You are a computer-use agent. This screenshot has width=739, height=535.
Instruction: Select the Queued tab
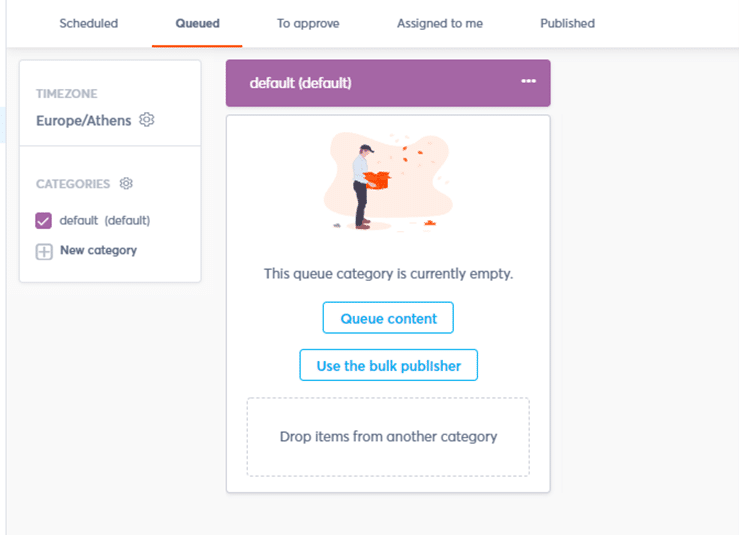click(x=197, y=23)
